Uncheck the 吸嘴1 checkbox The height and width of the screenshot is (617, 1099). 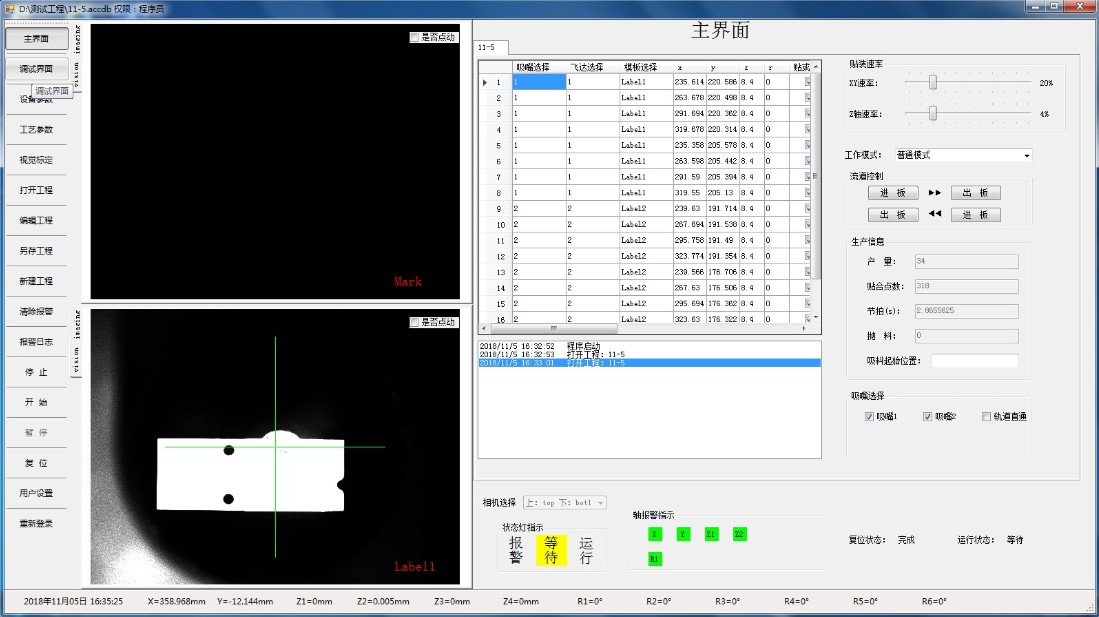(x=869, y=416)
